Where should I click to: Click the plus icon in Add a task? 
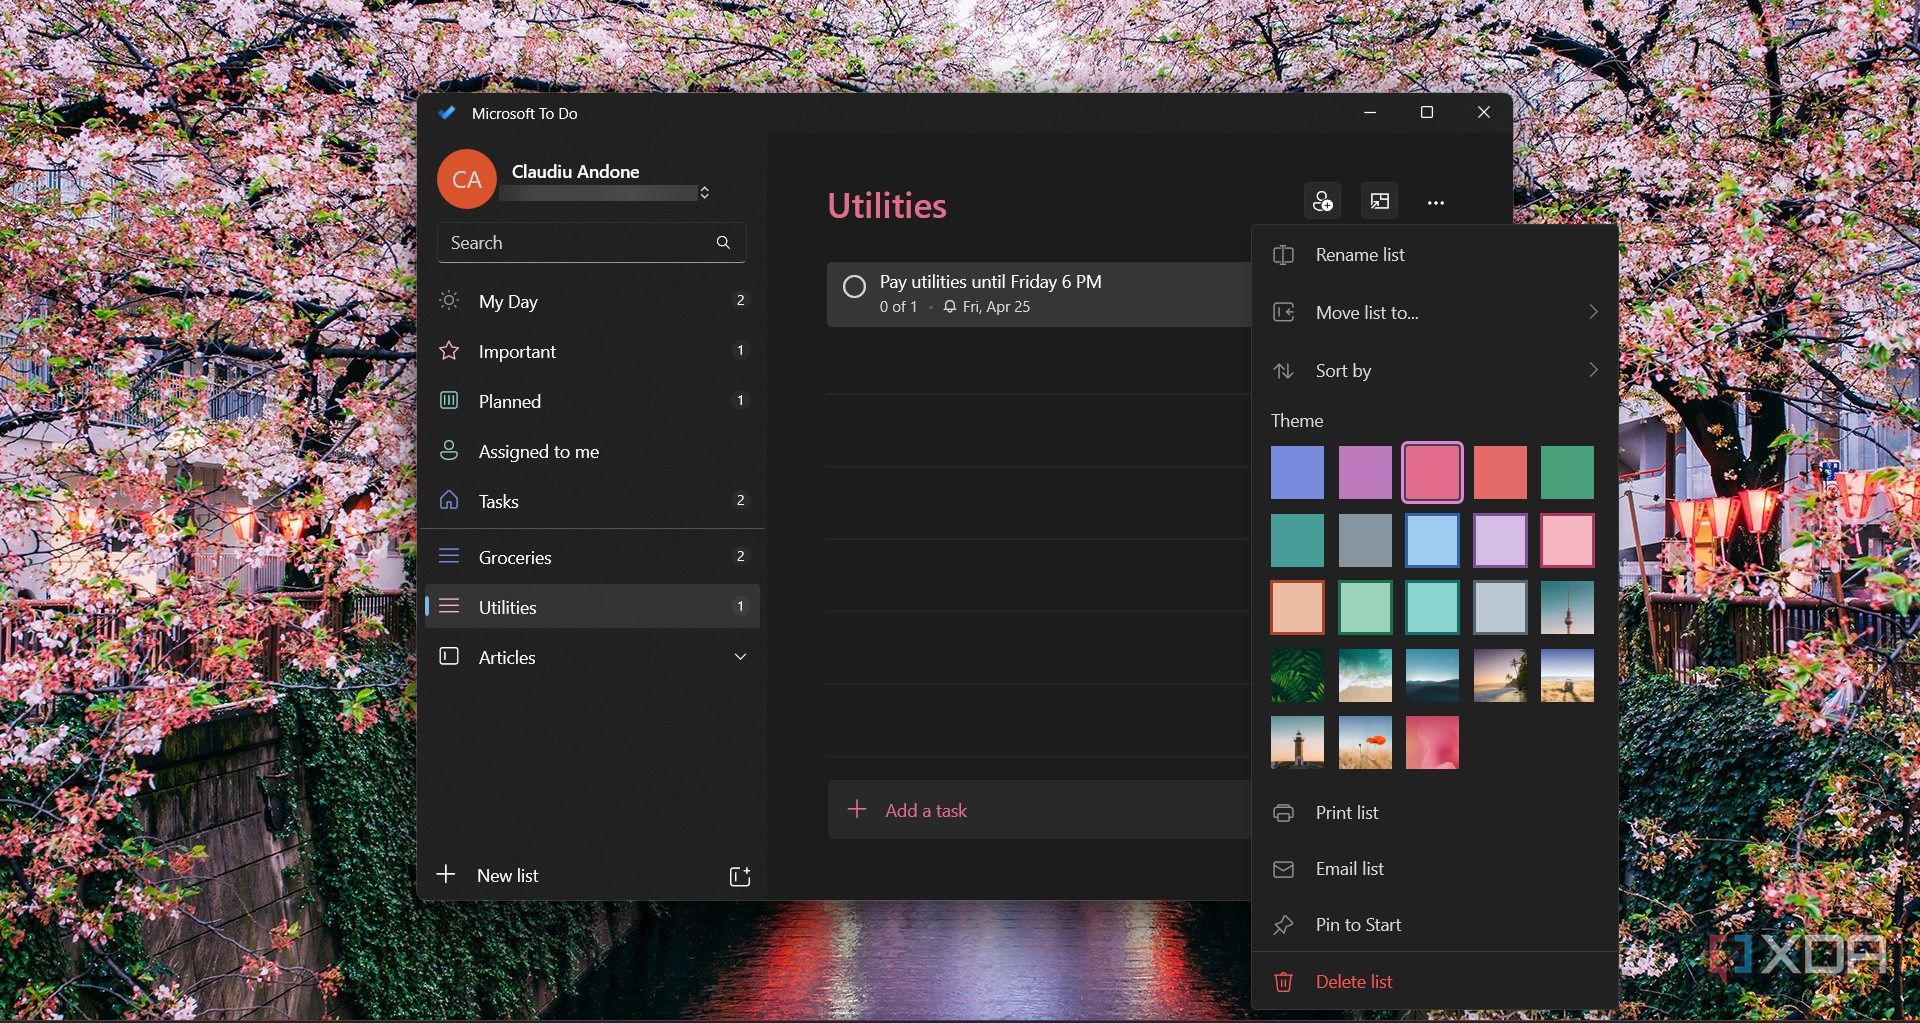point(857,809)
